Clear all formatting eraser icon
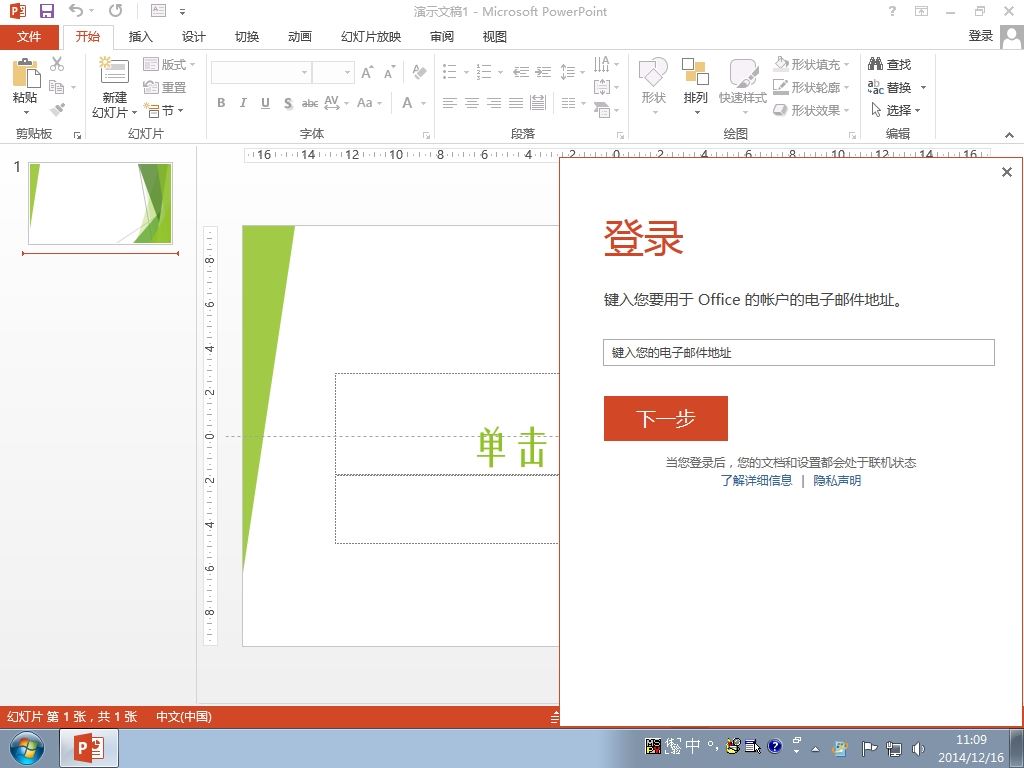Viewport: 1024px width, 768px height. 419,72
